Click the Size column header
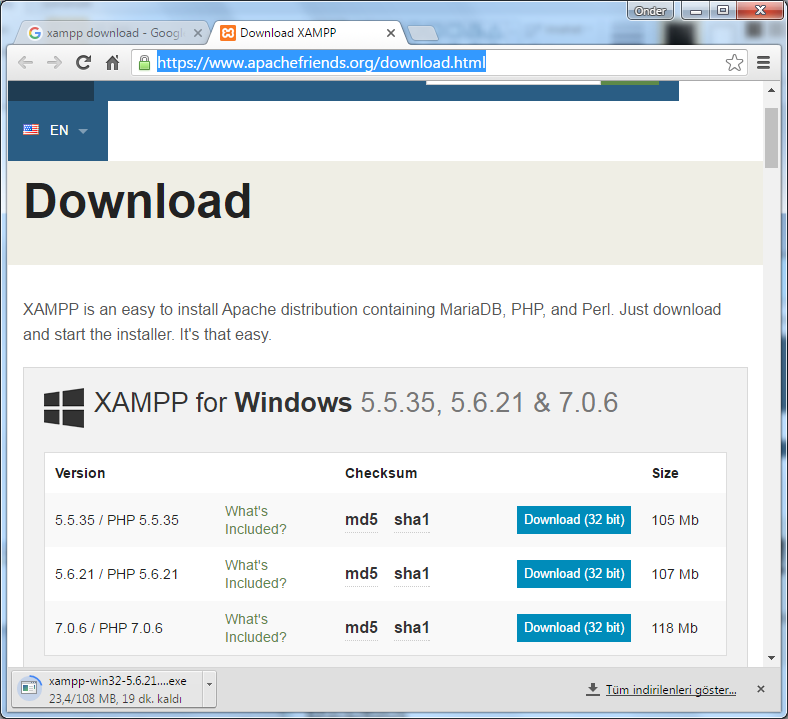The width and height of the screenshot is (788, 719). pos(665,473)
